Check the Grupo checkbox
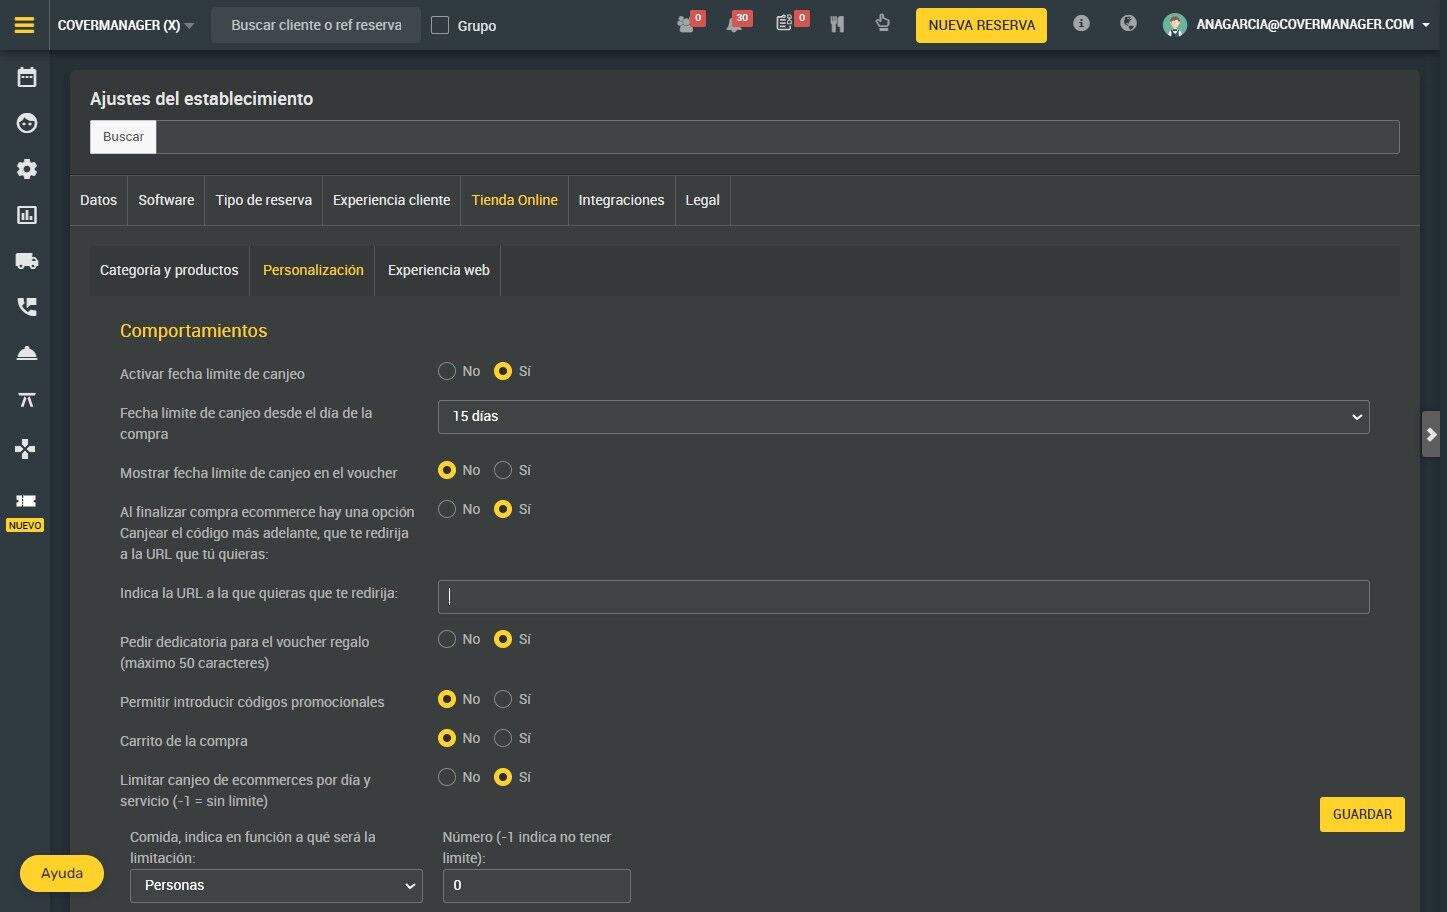Image resolution: width=1447 pixels, height=912 pixels. 440,25
